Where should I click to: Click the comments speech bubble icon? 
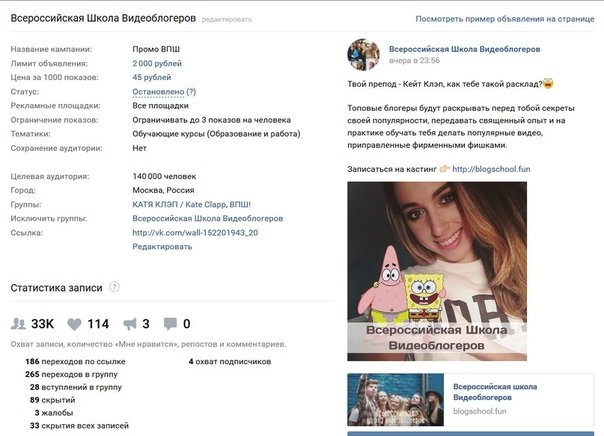pyautogui.click(x=170, y=324)
